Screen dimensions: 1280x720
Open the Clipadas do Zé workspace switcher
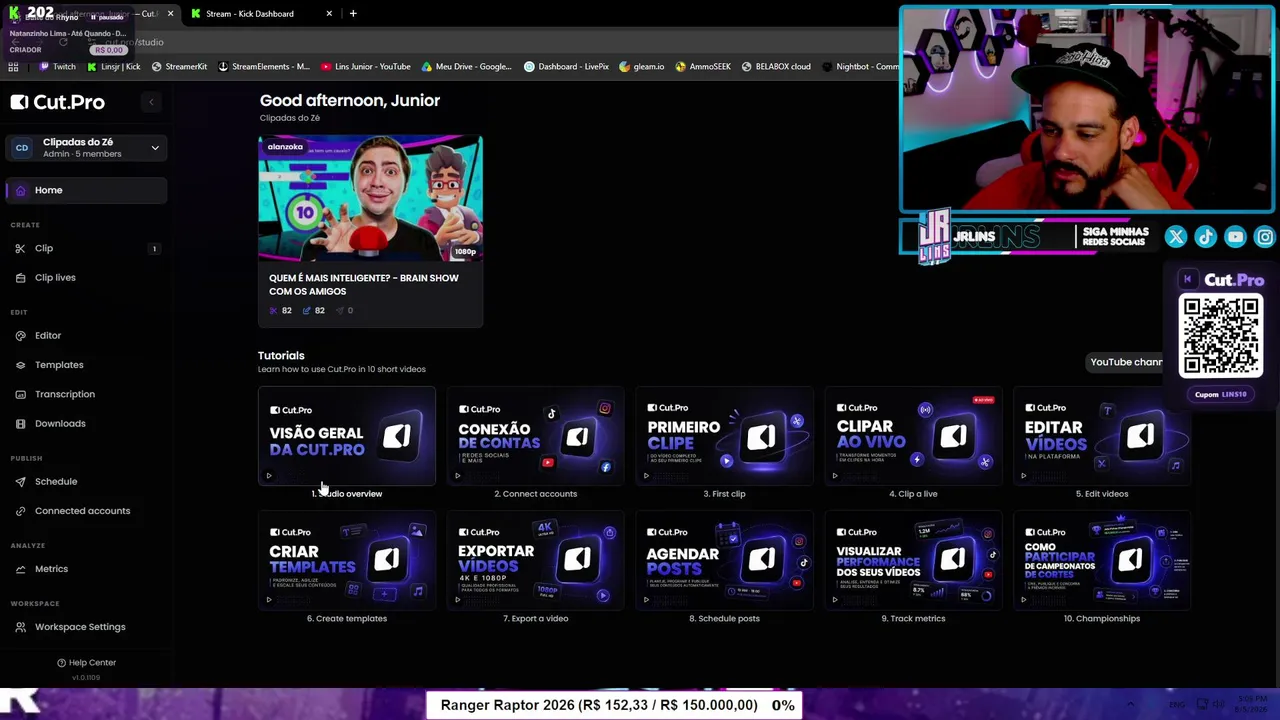(x=87, y=148)
